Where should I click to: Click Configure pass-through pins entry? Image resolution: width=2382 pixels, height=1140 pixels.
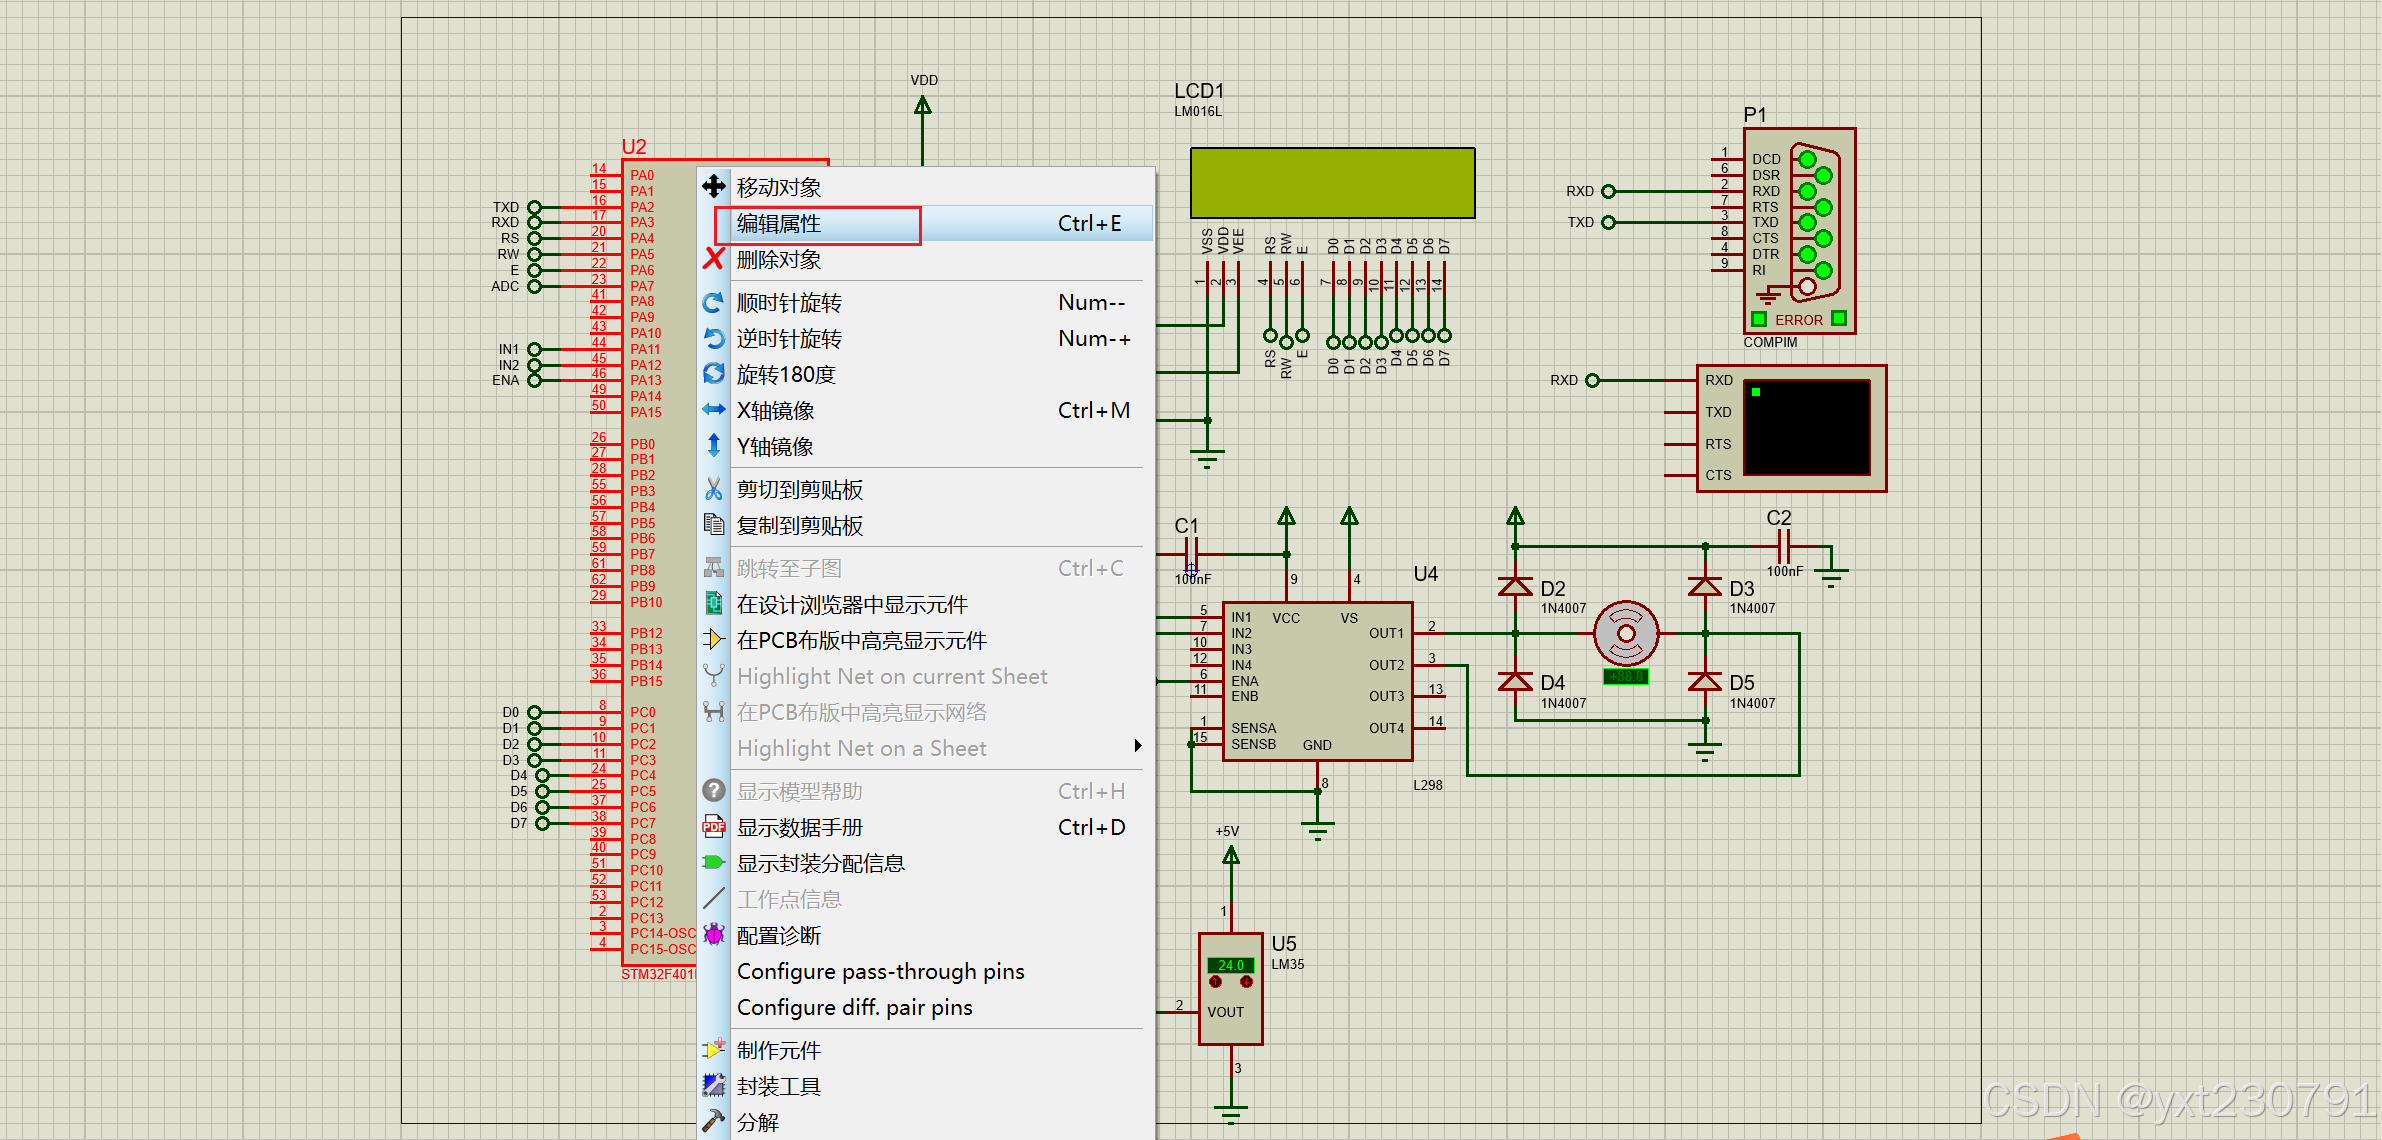[880, 972]
